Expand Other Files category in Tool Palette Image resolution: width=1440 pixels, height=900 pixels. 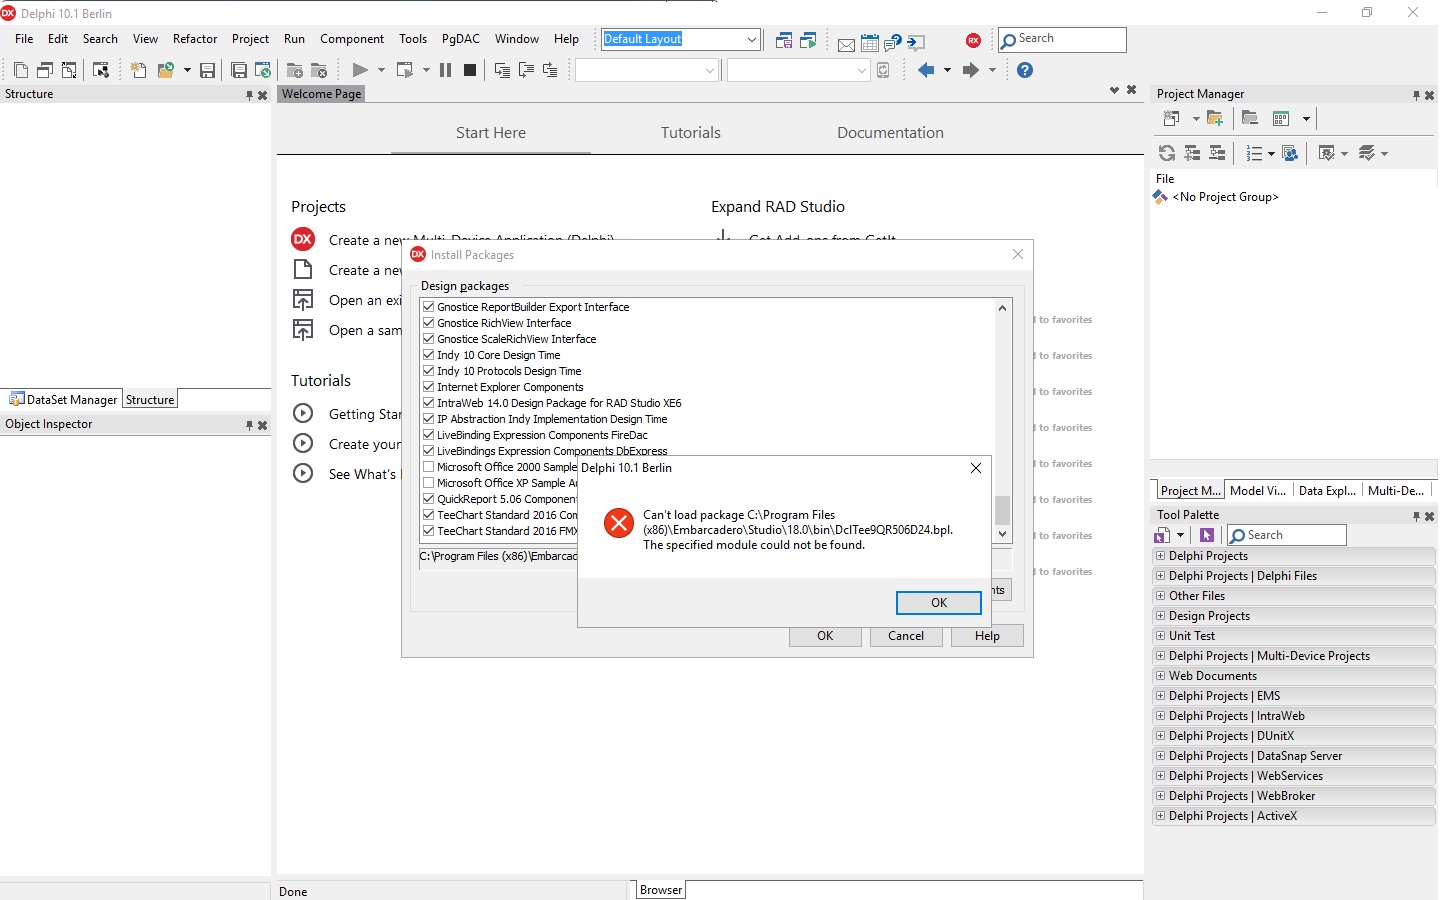tap(1160, 596)
